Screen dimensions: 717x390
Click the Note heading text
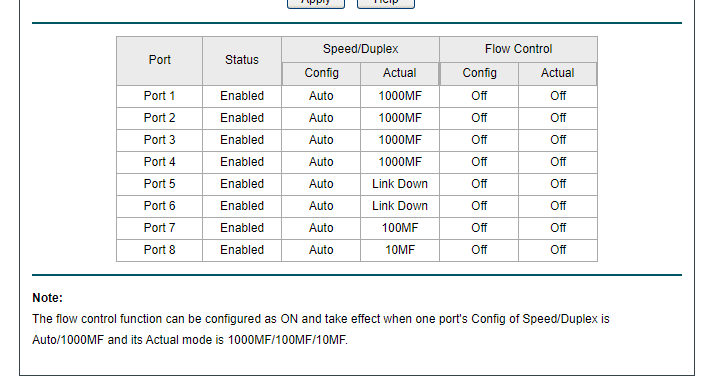[x=47, y=298]
